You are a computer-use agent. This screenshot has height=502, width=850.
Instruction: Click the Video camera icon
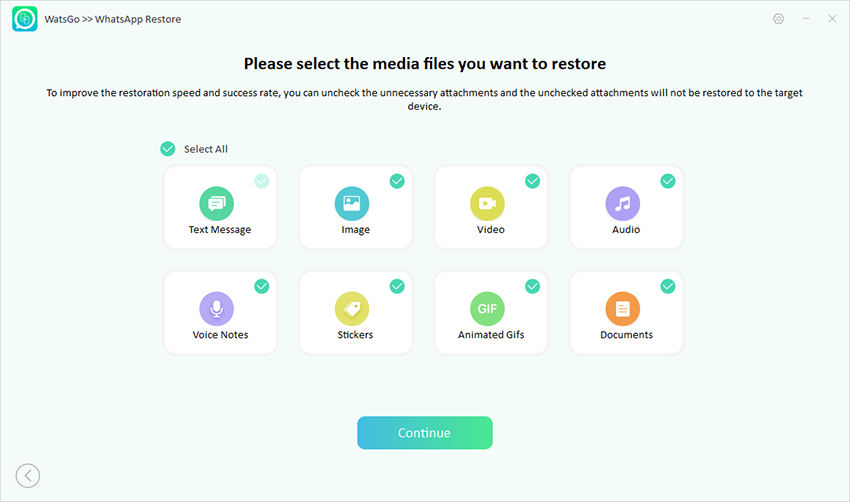487,204
